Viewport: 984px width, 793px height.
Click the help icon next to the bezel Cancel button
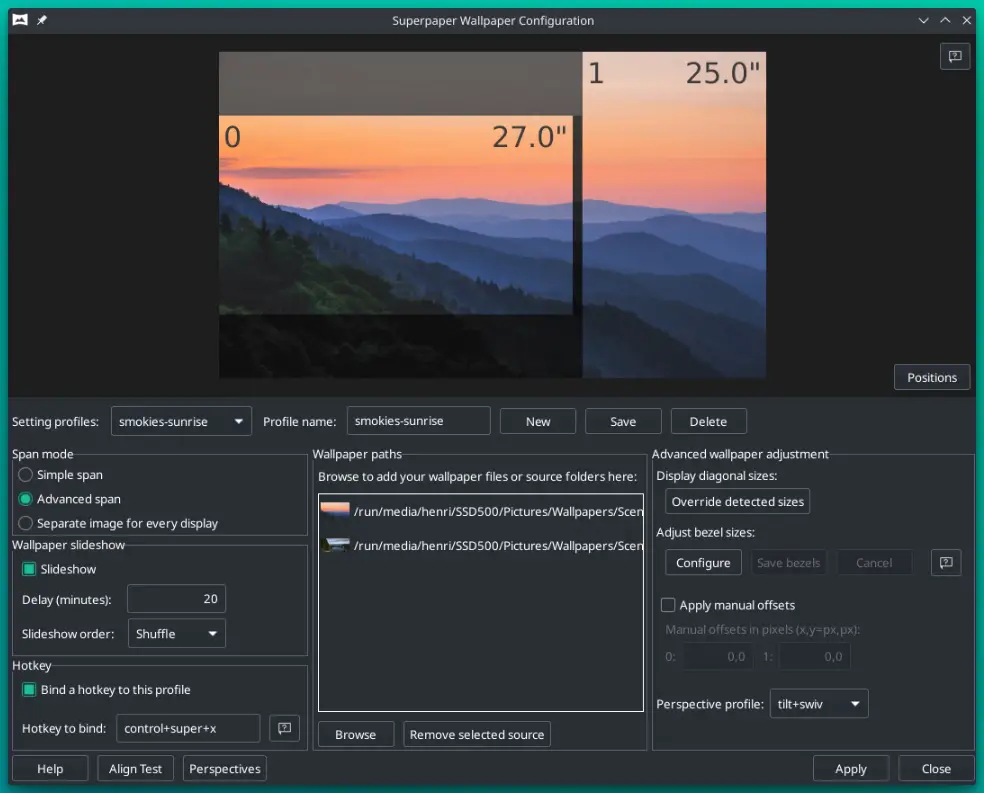[946, 562]
